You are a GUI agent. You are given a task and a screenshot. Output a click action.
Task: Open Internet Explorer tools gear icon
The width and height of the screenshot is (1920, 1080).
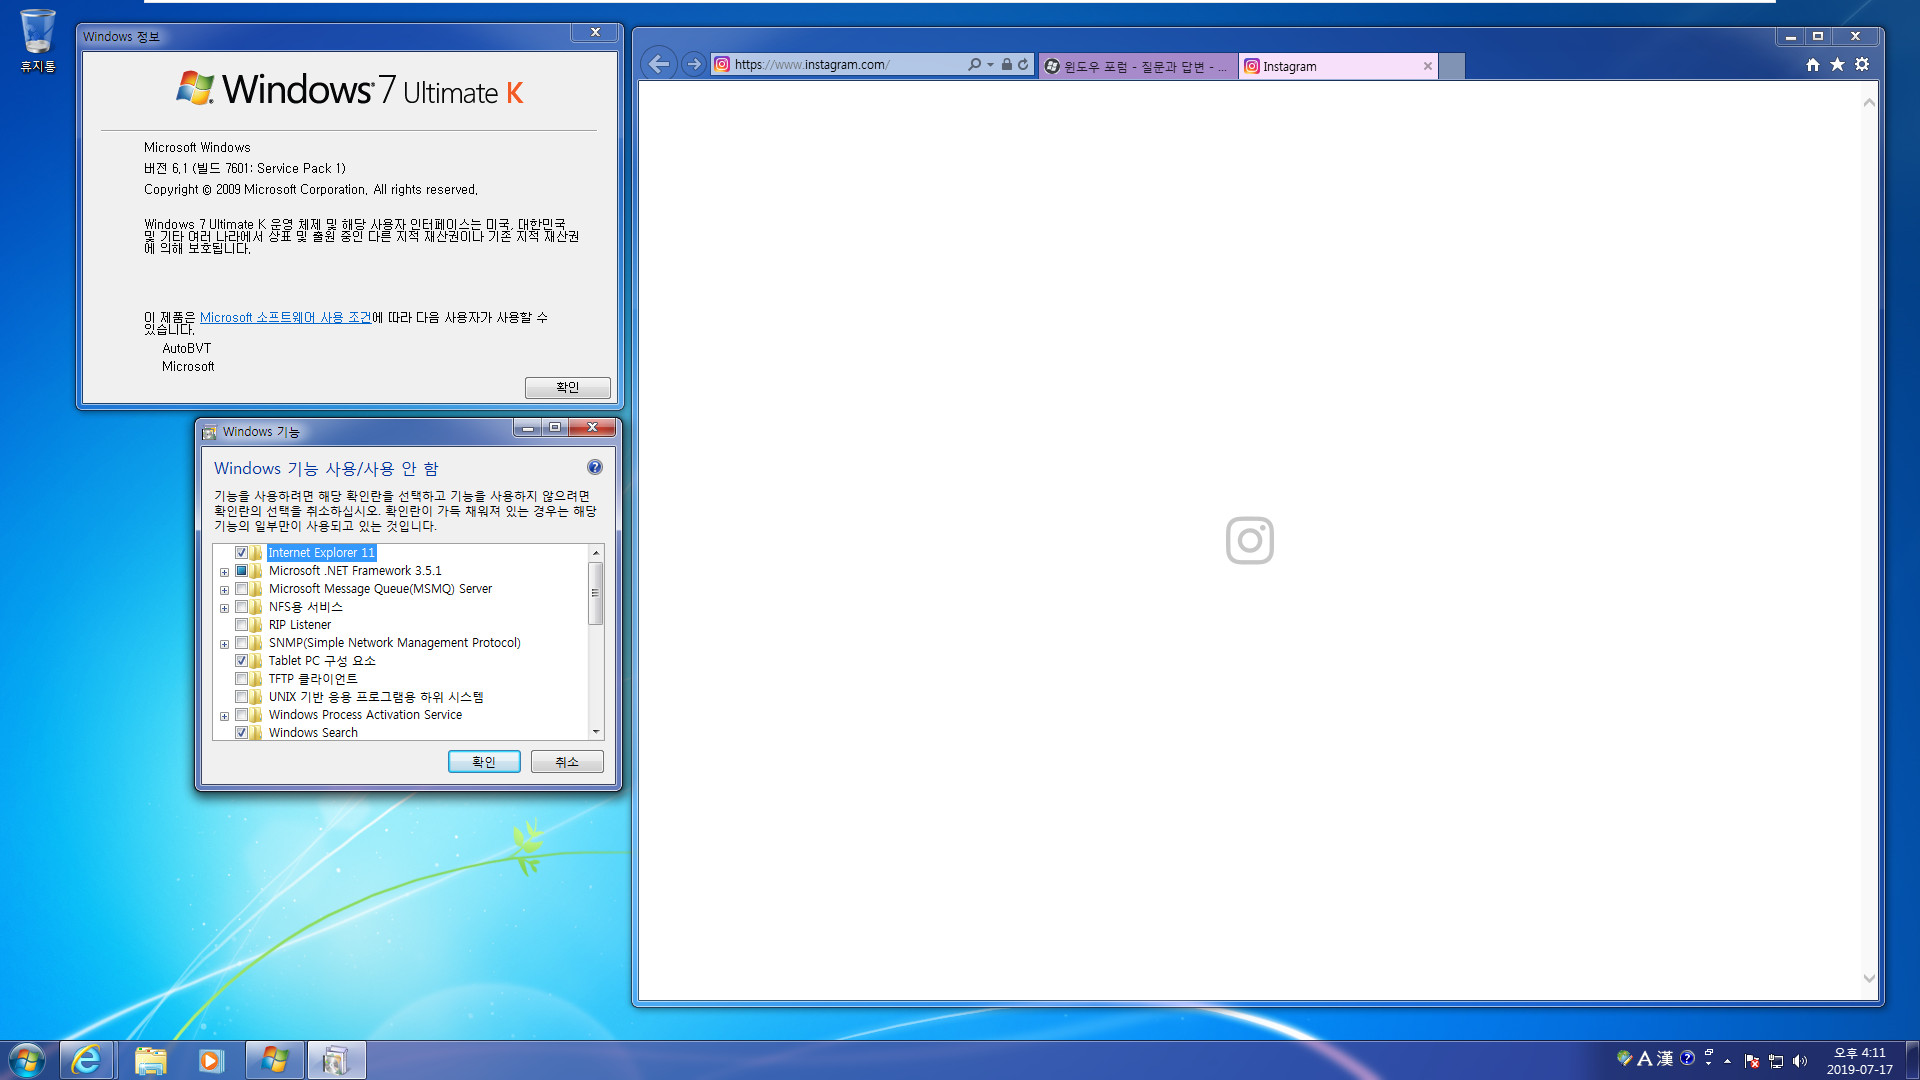click(x=1862, y=64)
